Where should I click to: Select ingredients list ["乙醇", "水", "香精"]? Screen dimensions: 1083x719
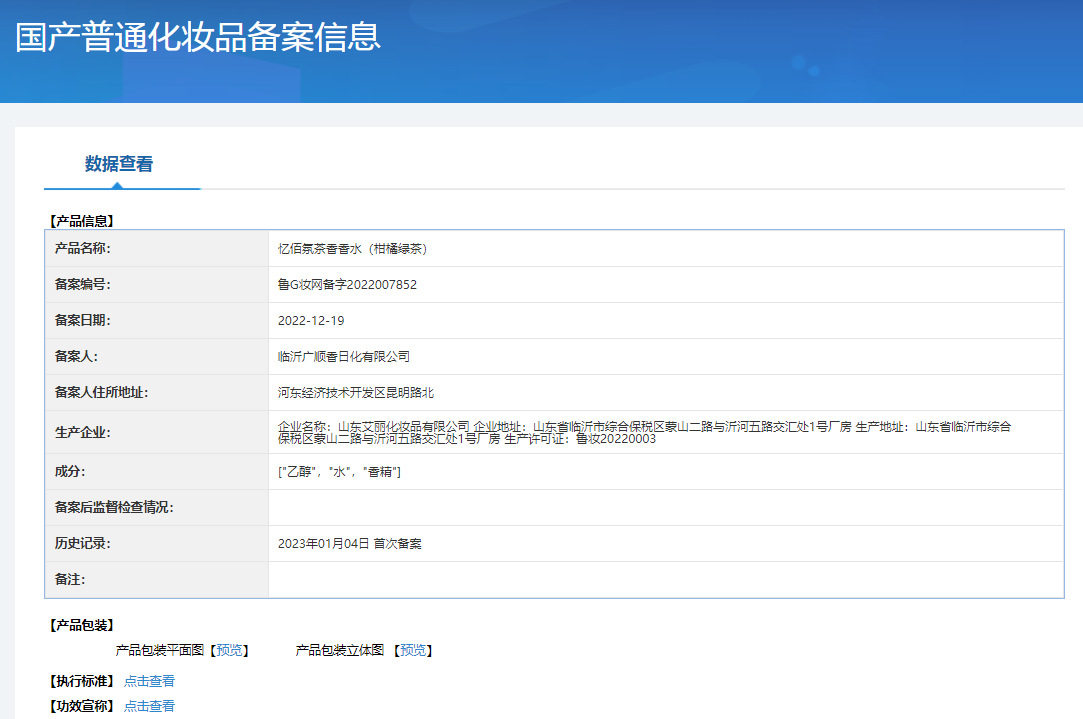[339, 472]
